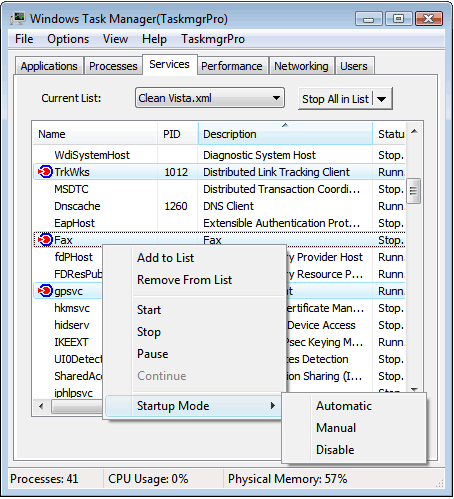454x499 pixels.
Task: Open the Stop All in List dropdown arrow
Action: point(382,99)
